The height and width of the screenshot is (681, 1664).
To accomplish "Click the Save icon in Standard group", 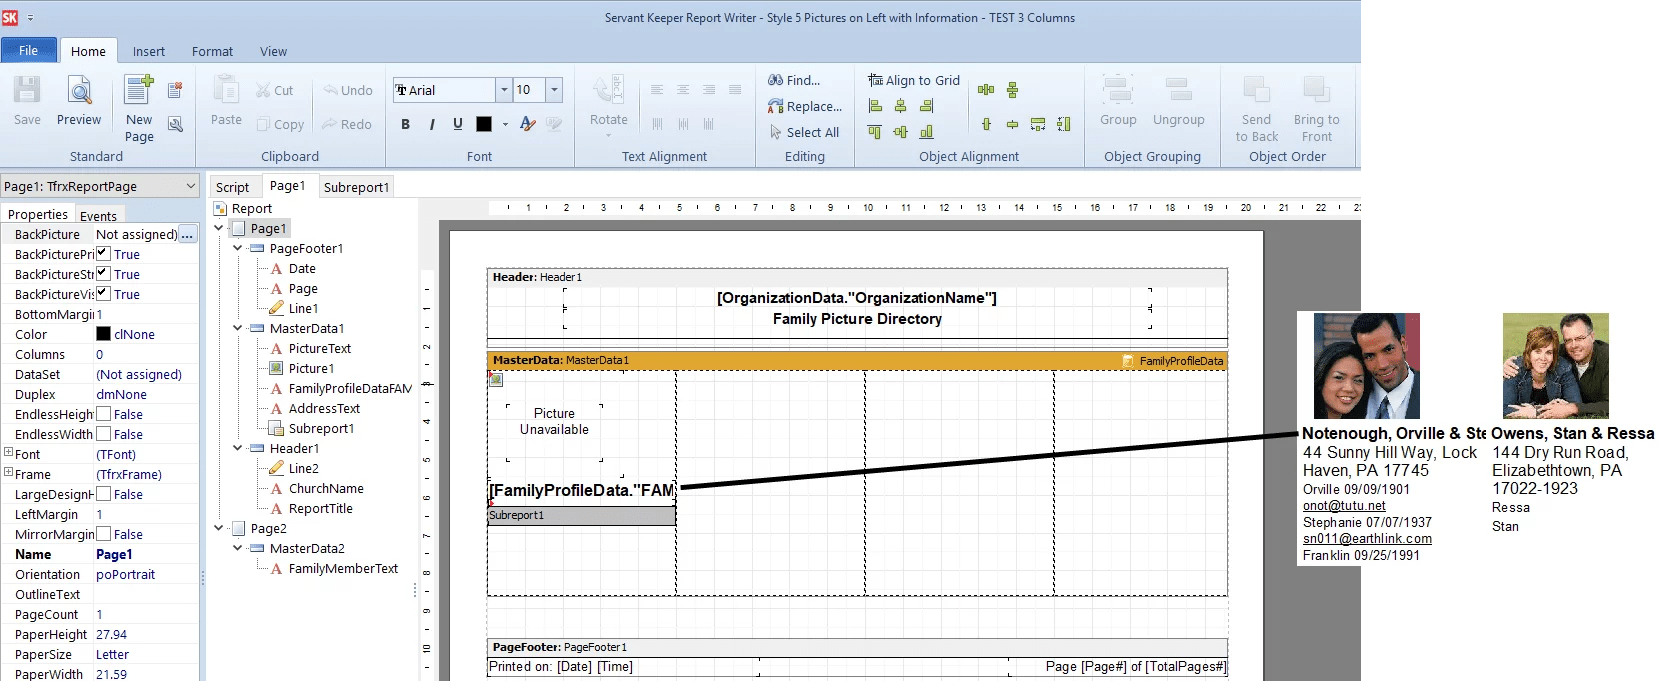I will click(27, 90).
